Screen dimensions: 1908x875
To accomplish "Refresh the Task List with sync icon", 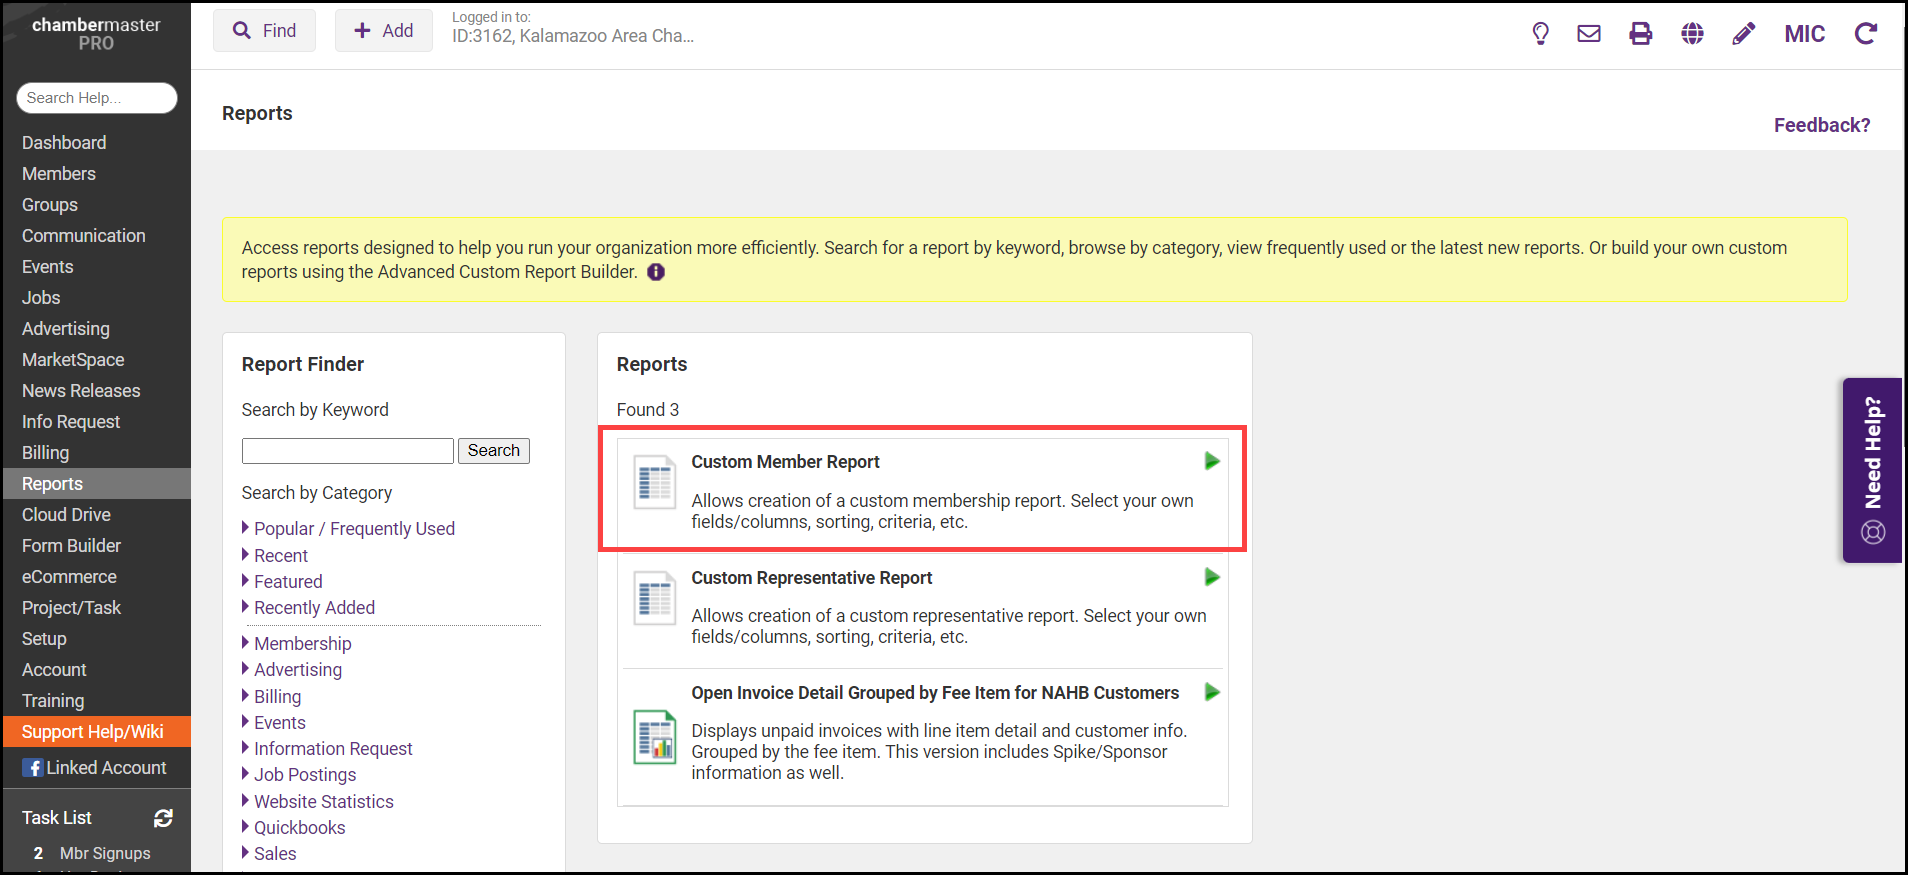I will coord(163,818).
